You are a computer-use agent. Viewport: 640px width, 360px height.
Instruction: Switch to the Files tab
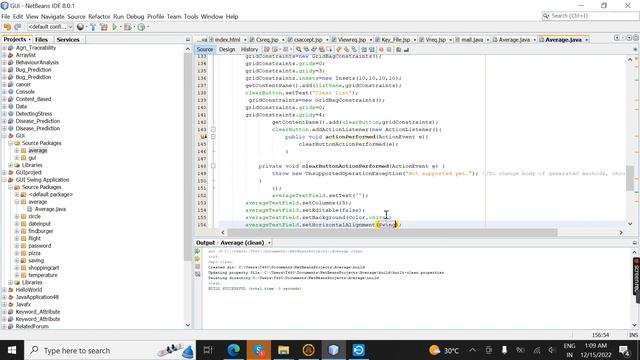(41, 40)
